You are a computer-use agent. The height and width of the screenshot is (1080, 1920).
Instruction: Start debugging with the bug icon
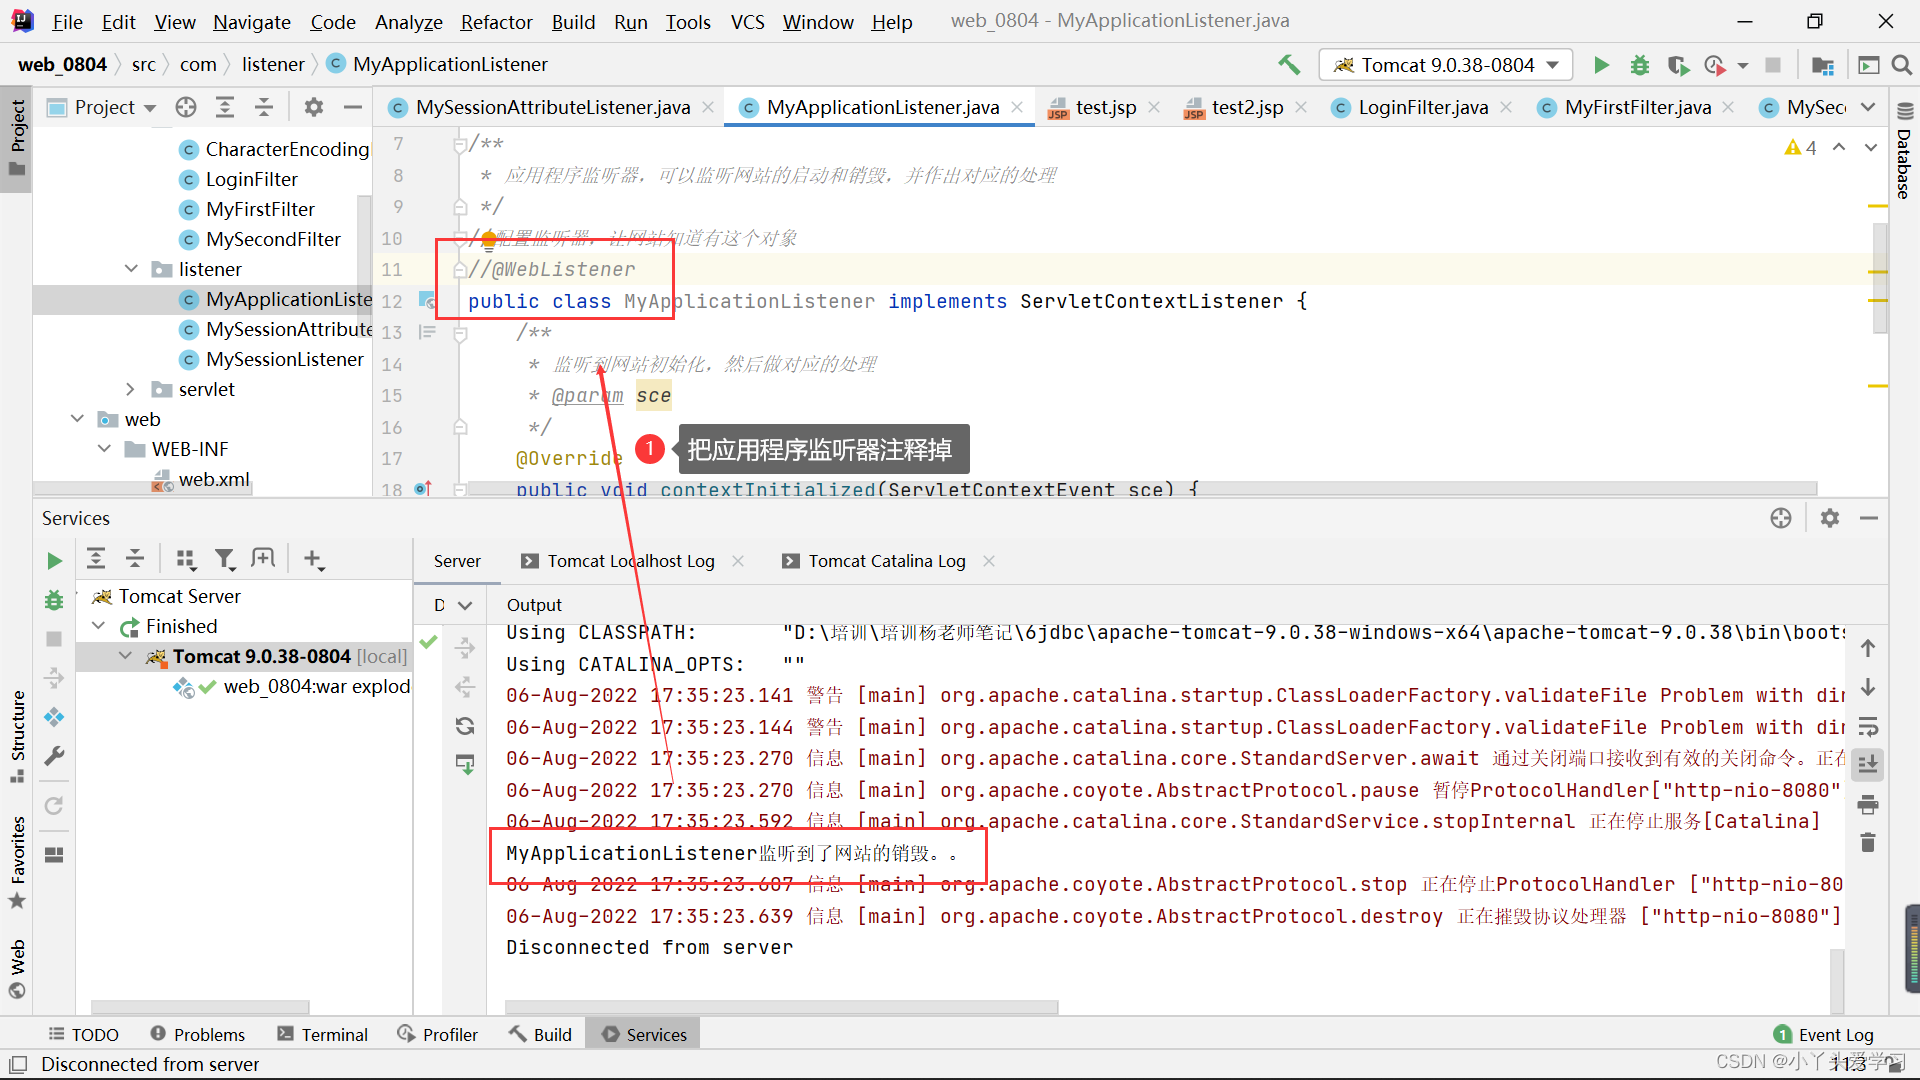(1640, 65)
